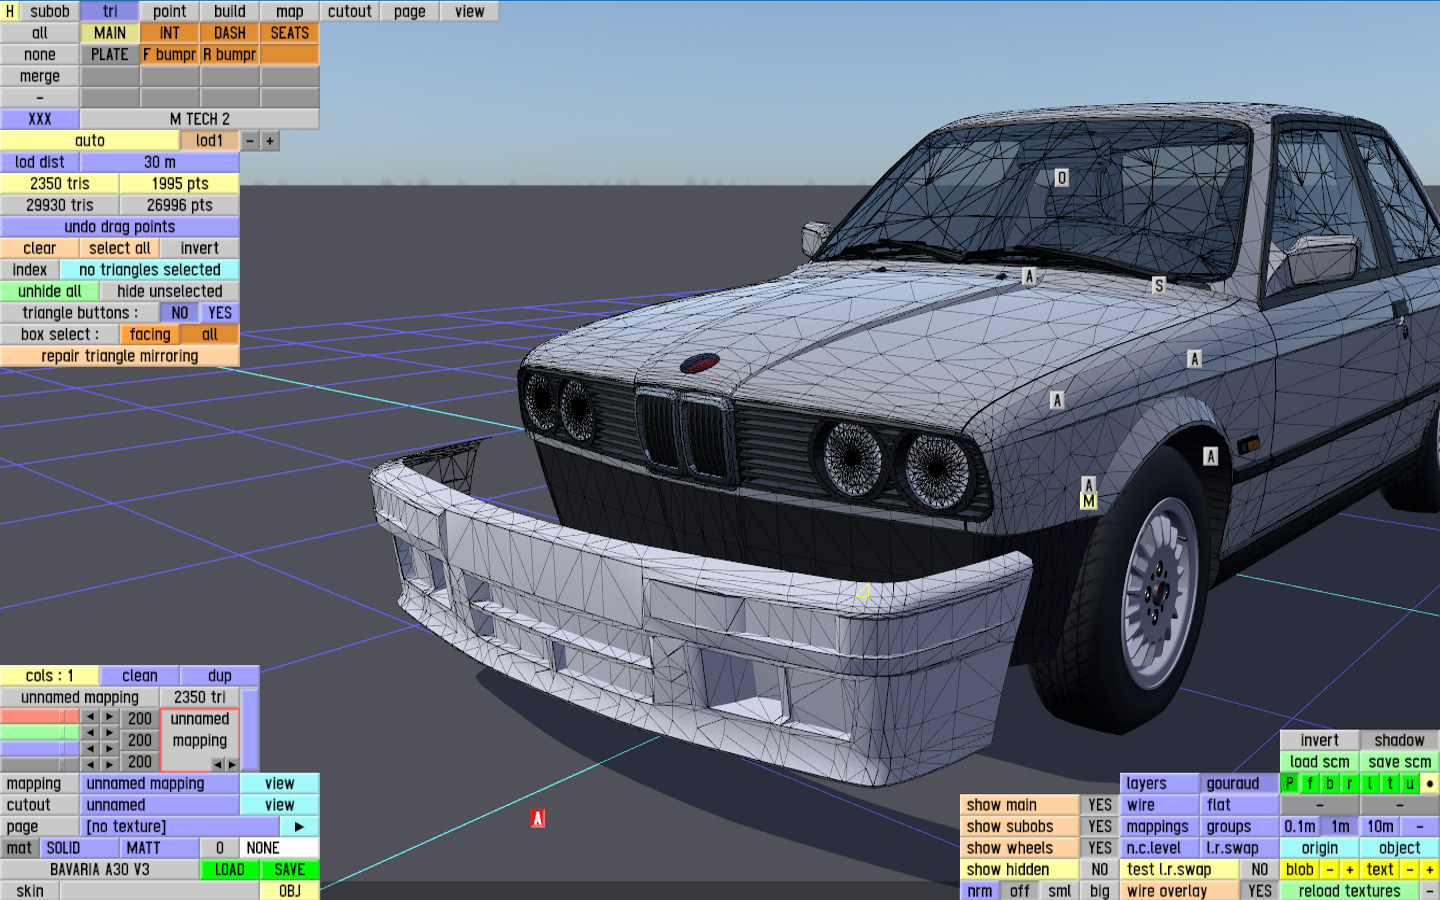Select the 'F bumpr' subobject

(x=170, y=55)
